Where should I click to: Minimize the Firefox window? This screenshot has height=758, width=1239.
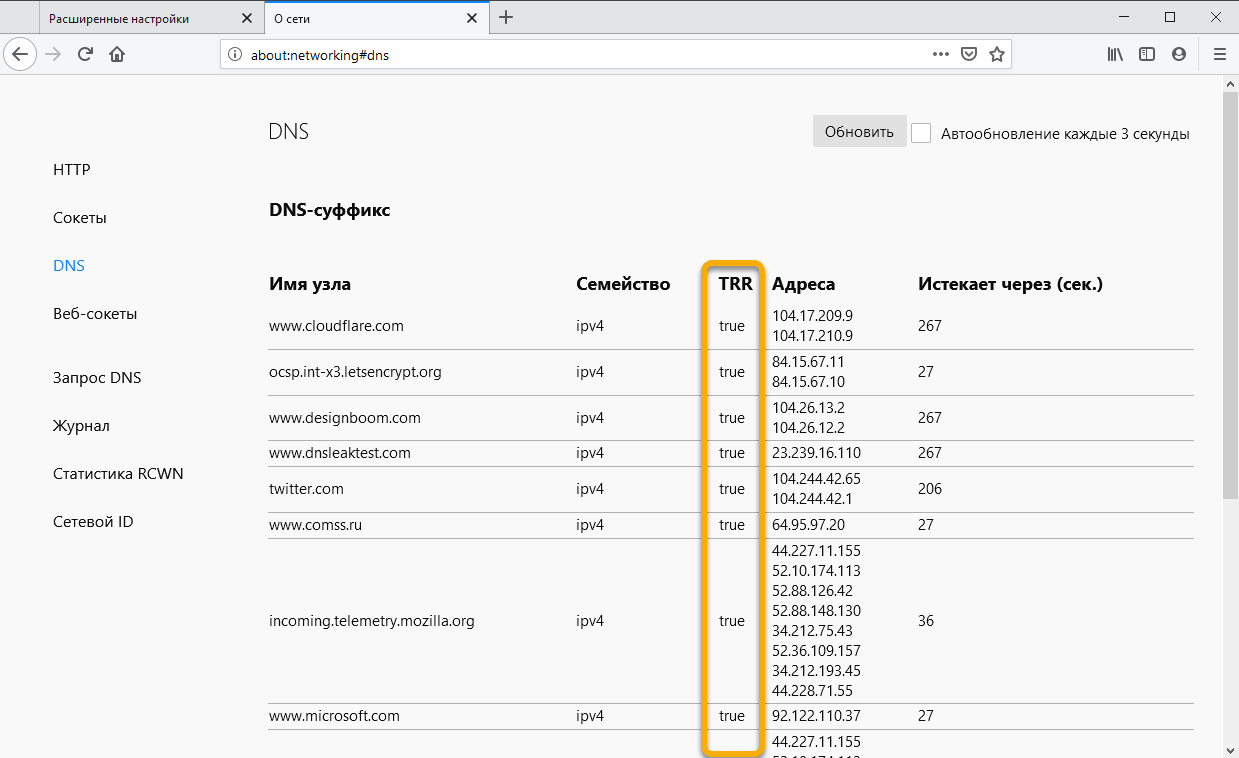pos(1123,17)
